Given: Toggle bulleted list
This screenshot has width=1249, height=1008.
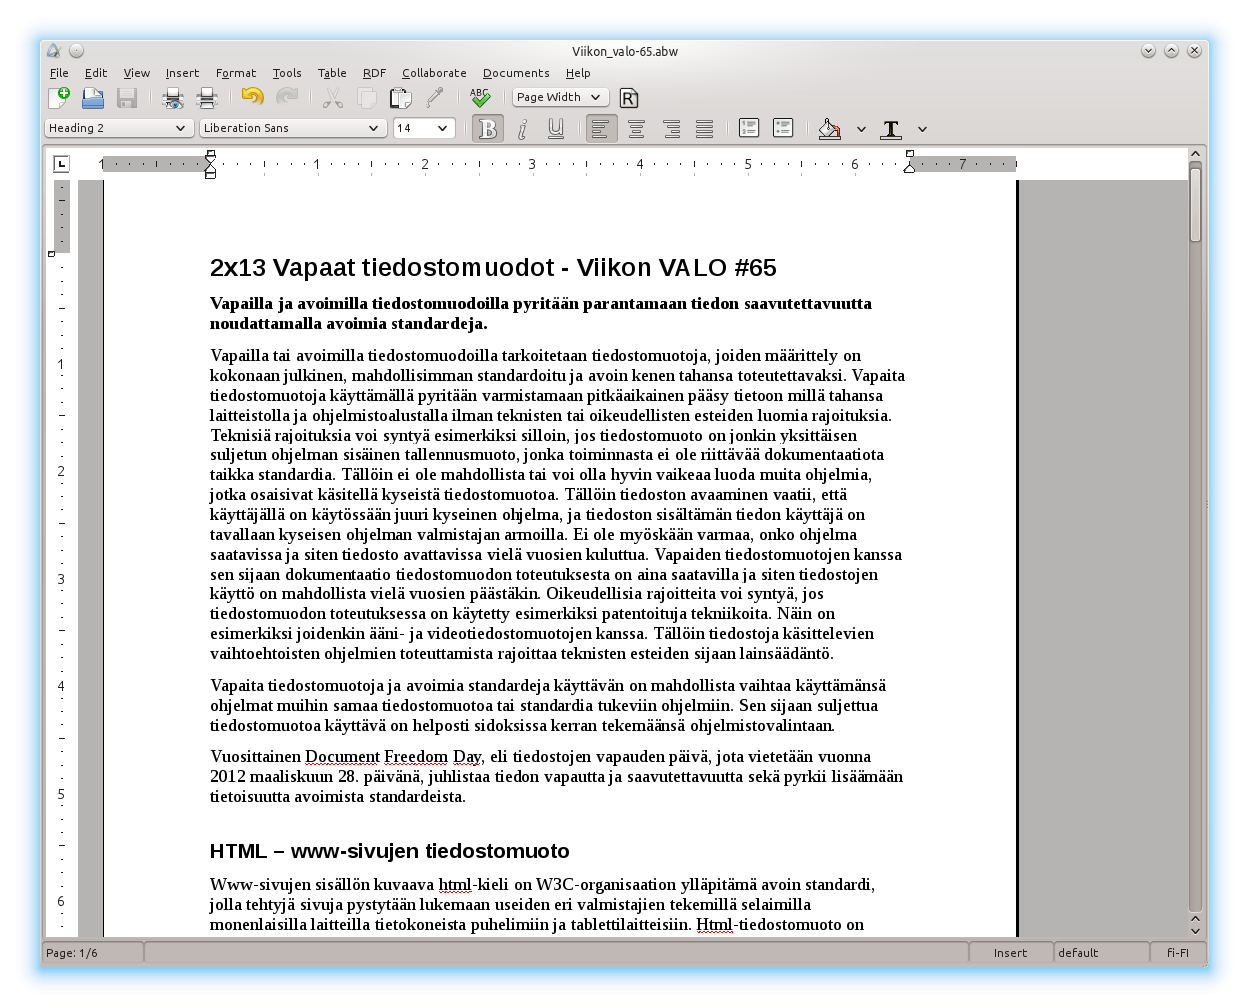Looking at the screenshot, I should [x=783, y=128].
